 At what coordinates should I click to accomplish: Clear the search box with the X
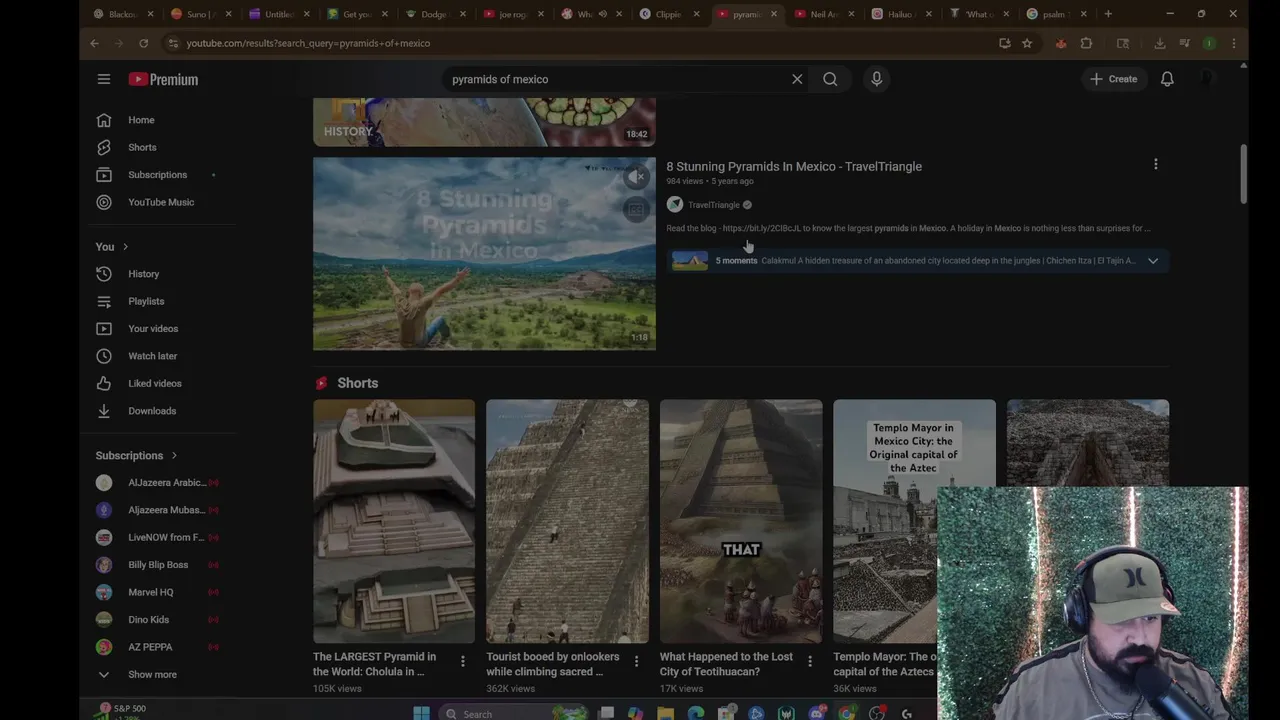pos(797,79)
